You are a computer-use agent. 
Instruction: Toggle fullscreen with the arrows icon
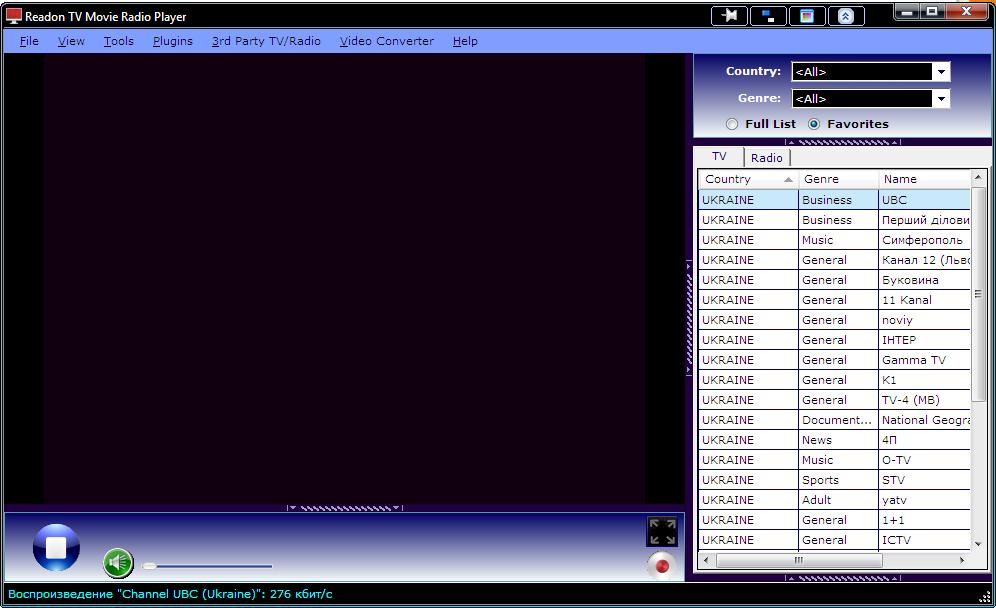click(662, 531)
